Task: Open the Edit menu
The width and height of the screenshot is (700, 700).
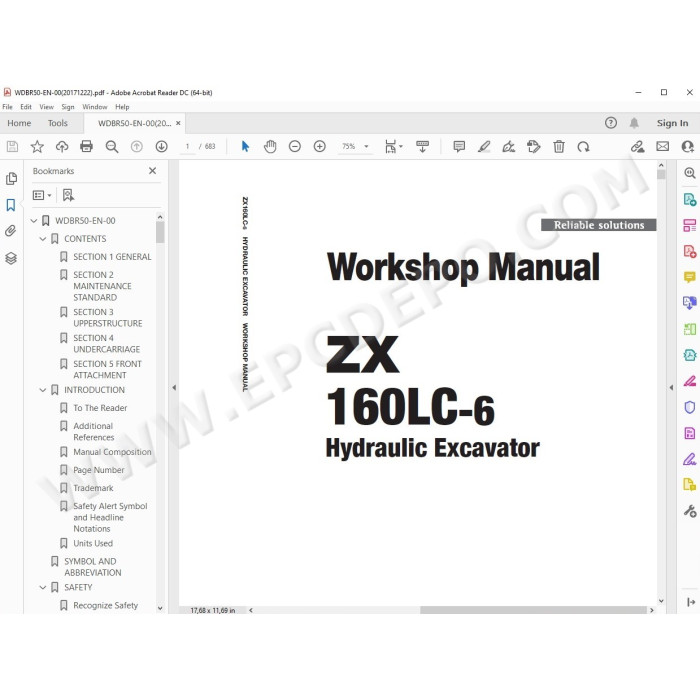Action: click(26, 107)
